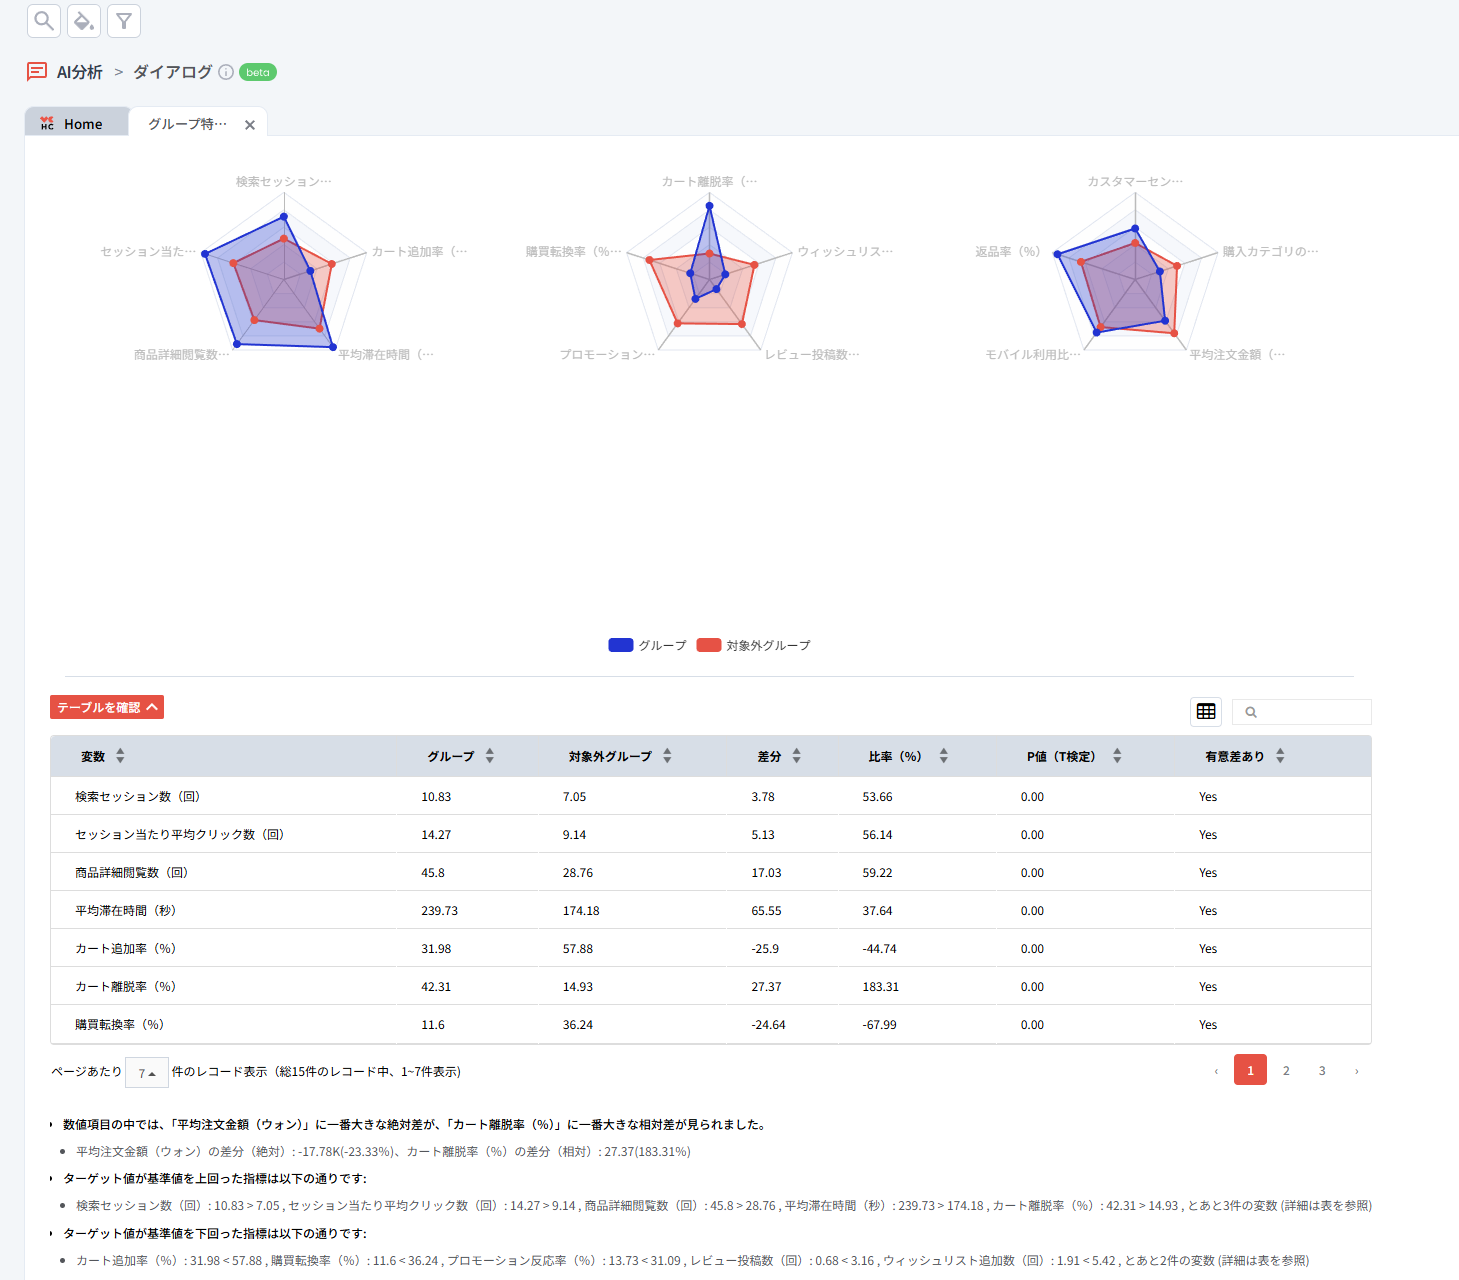Click the magnifier search icon in toolbar
This screenshot has height=1280, width=1459.
point(44,21)
